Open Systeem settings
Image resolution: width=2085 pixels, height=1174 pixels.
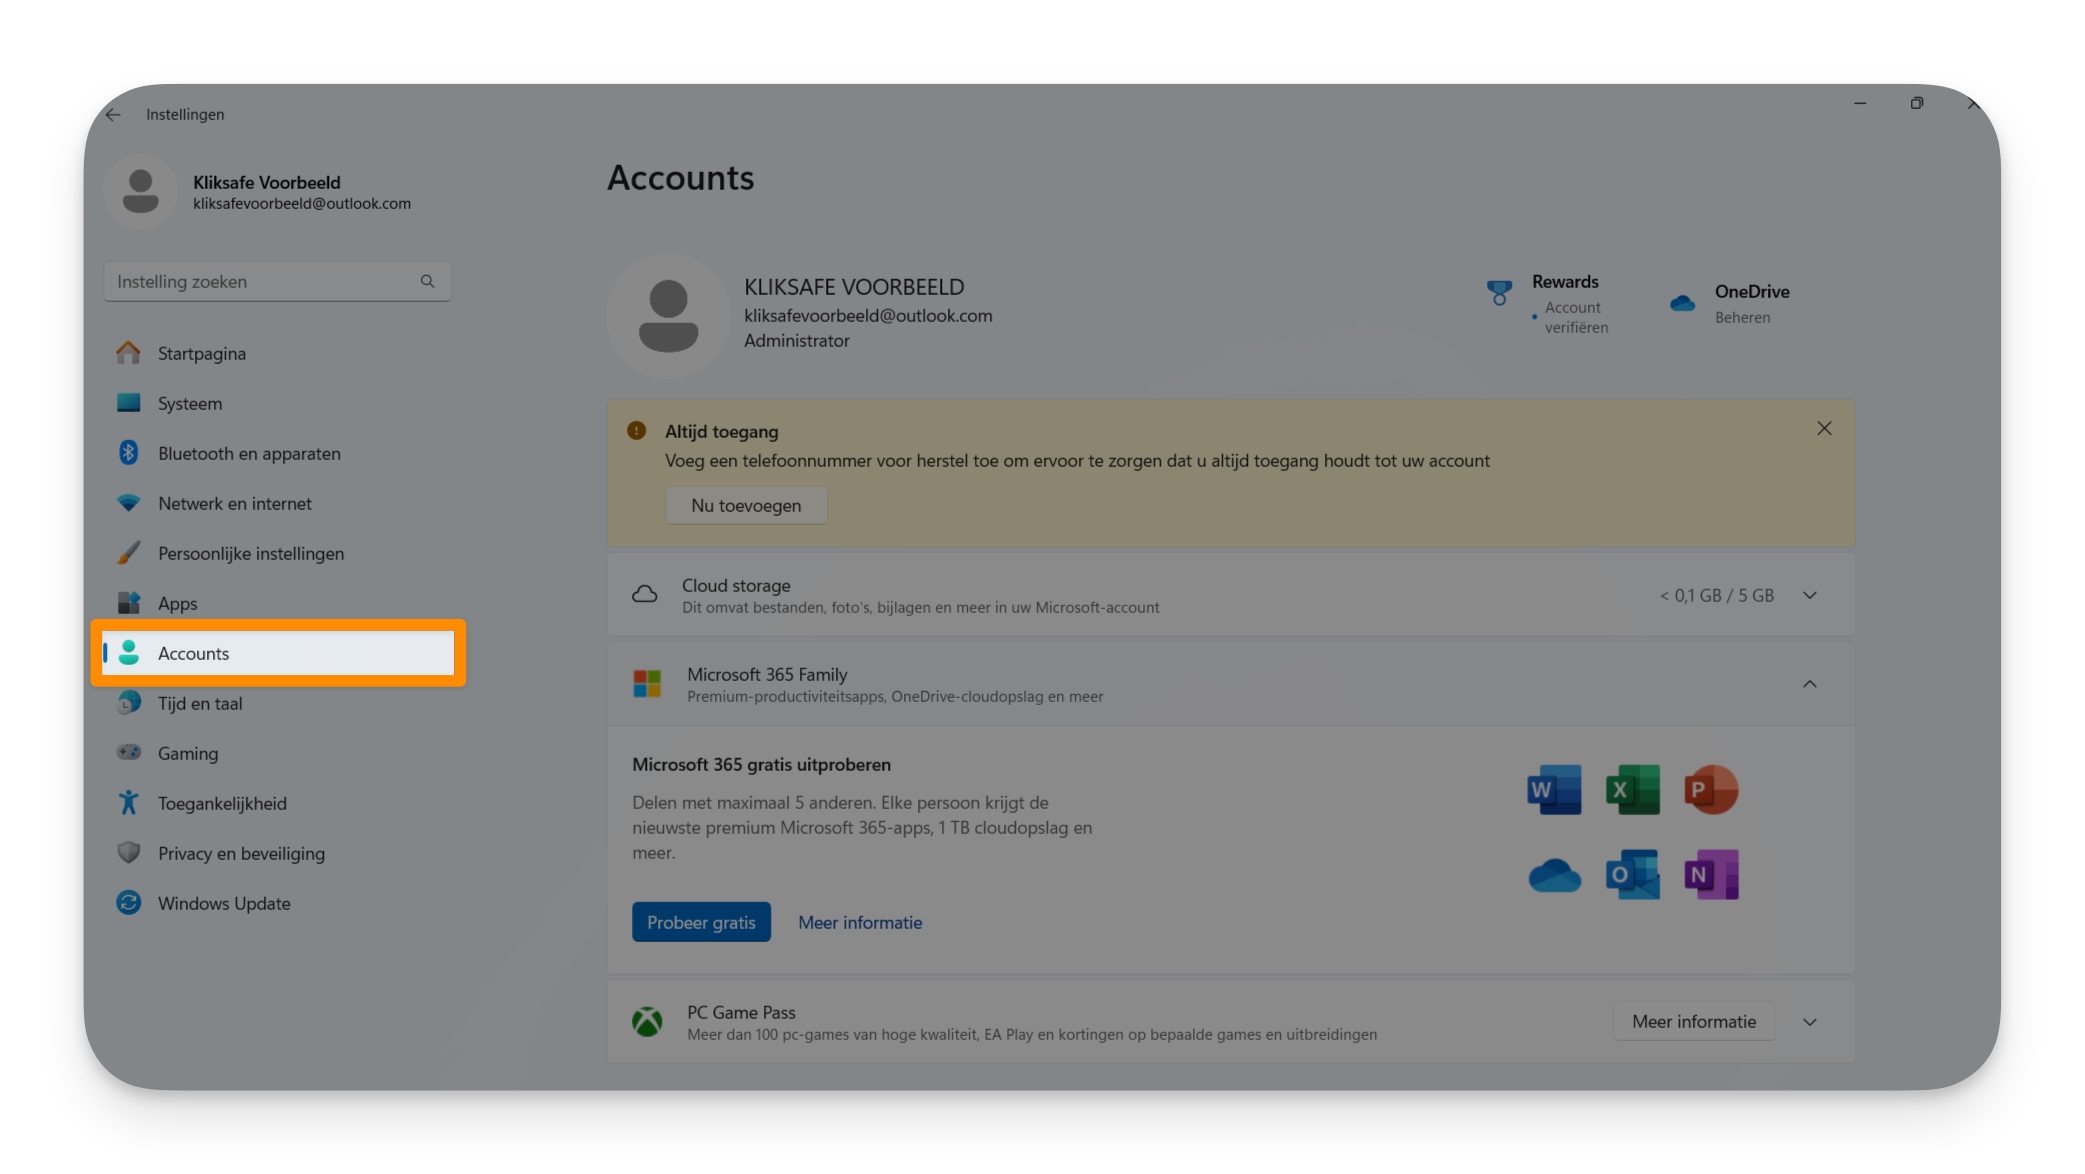(277, 403)
